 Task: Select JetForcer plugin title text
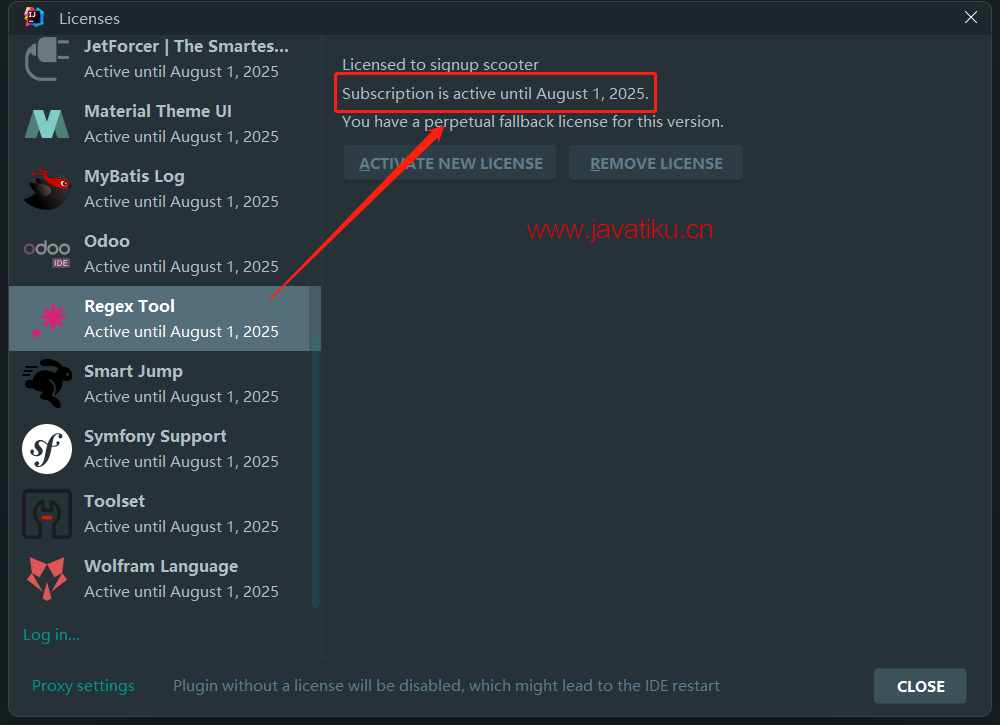186,47
